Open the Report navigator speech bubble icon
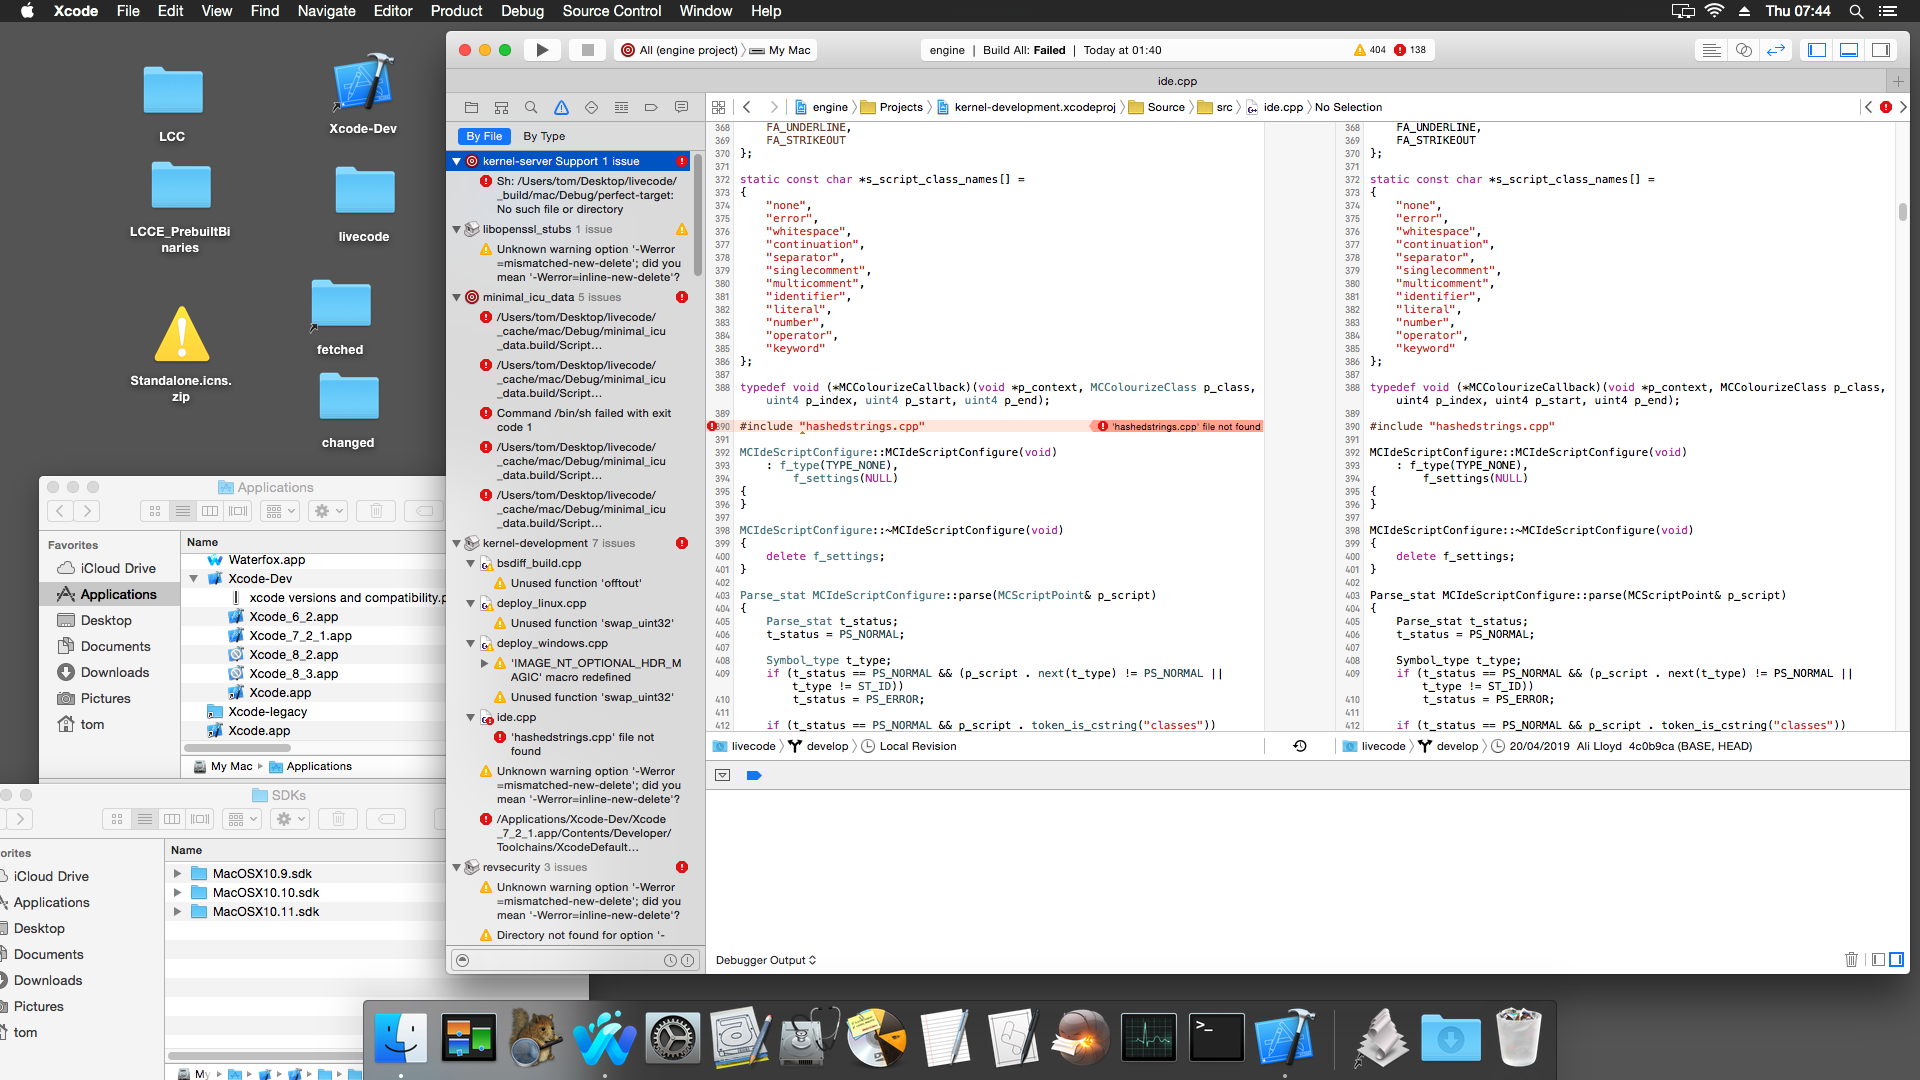This screenshot has height=1080, width=1920. click(x=681, y=107)
